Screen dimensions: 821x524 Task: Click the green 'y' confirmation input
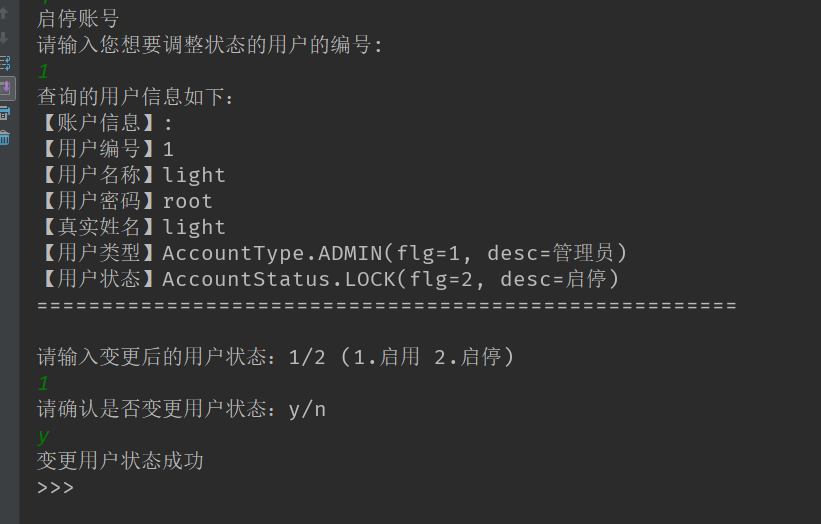click(43, 436)
